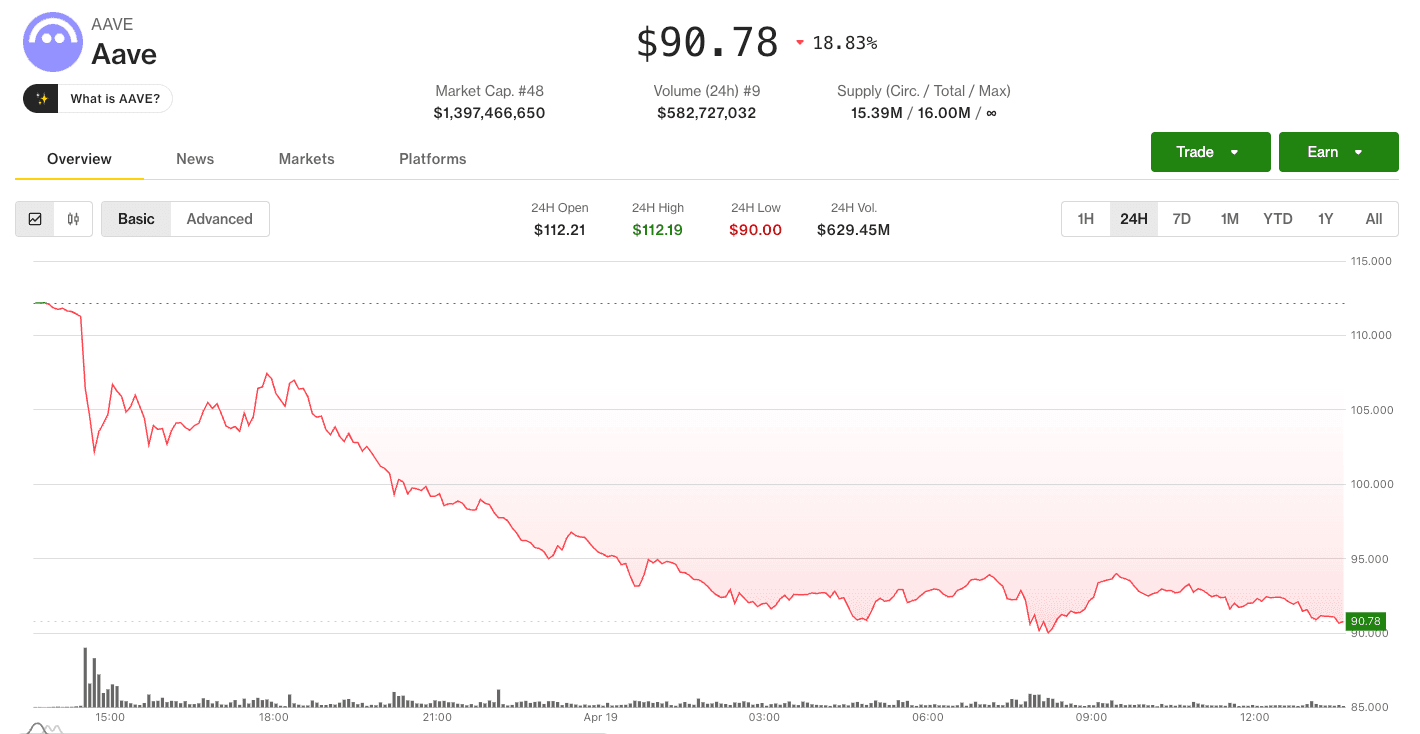Select the 7D chart range

pos(1181,218)
